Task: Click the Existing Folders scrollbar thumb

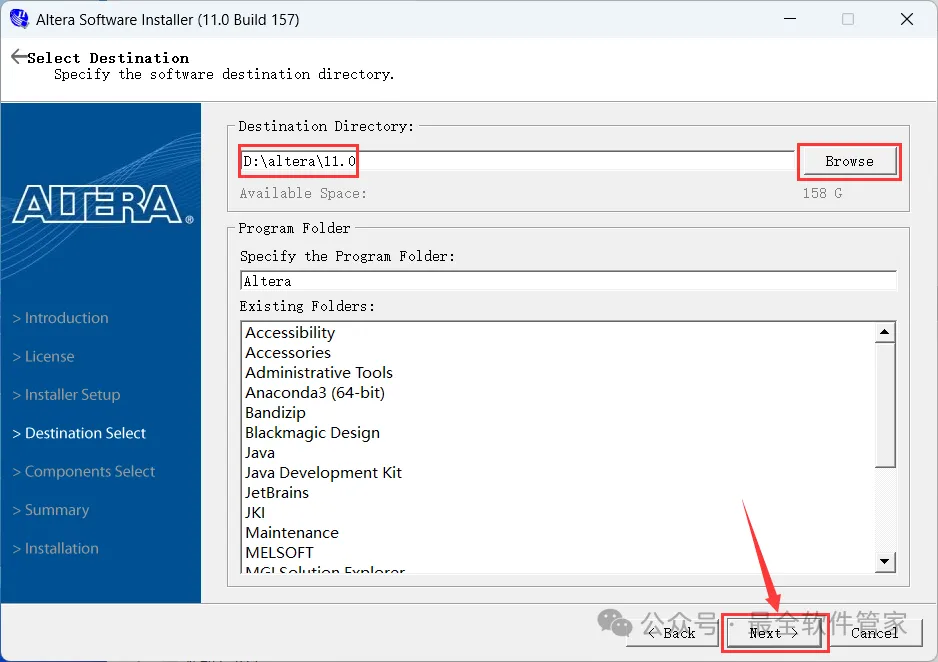Action: [x=884, y=404]
